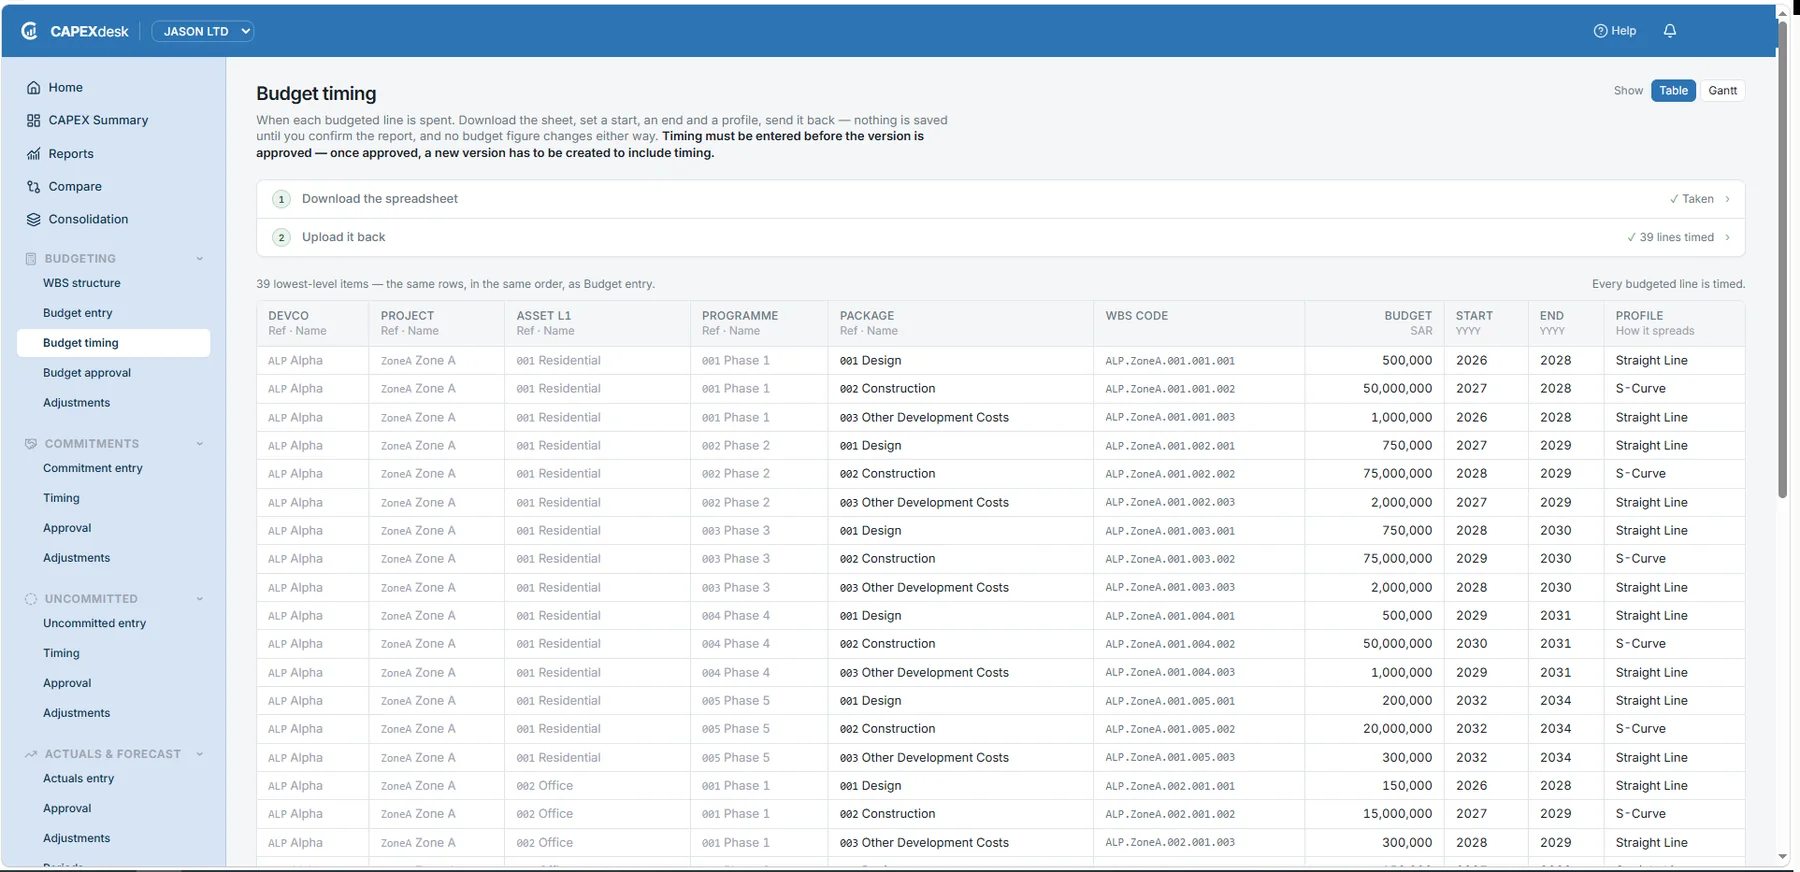1800x872 pixels.
Task: Go to Compare page
Action: [75, 187]
